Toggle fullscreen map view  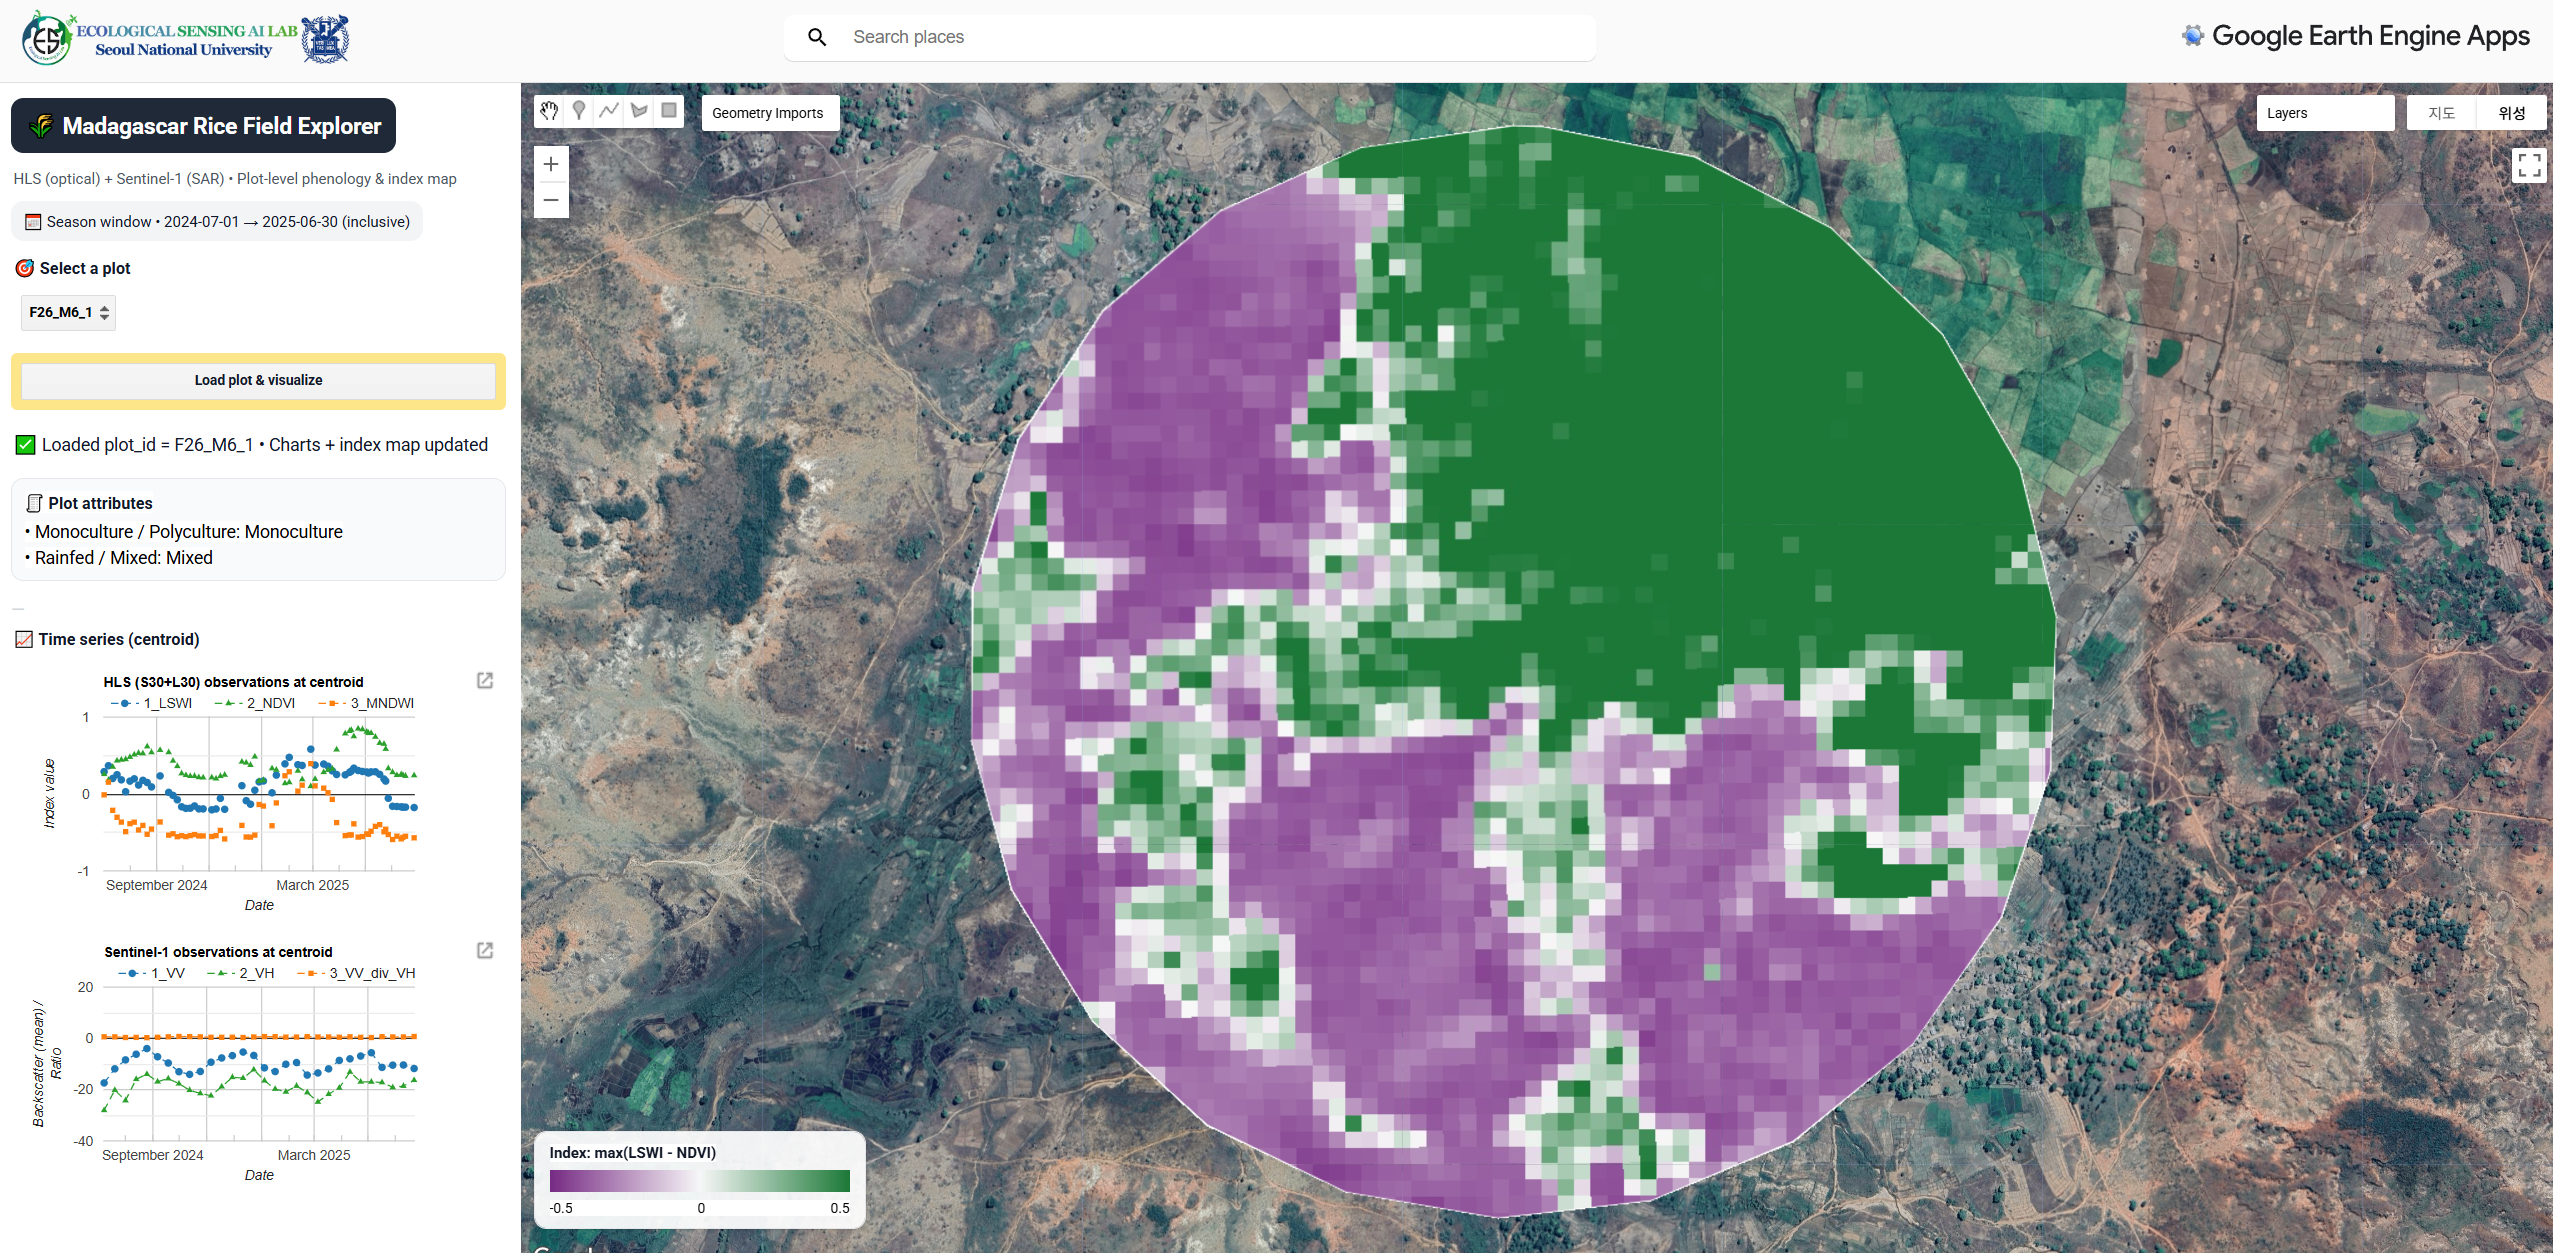(x=2528, y=165)
